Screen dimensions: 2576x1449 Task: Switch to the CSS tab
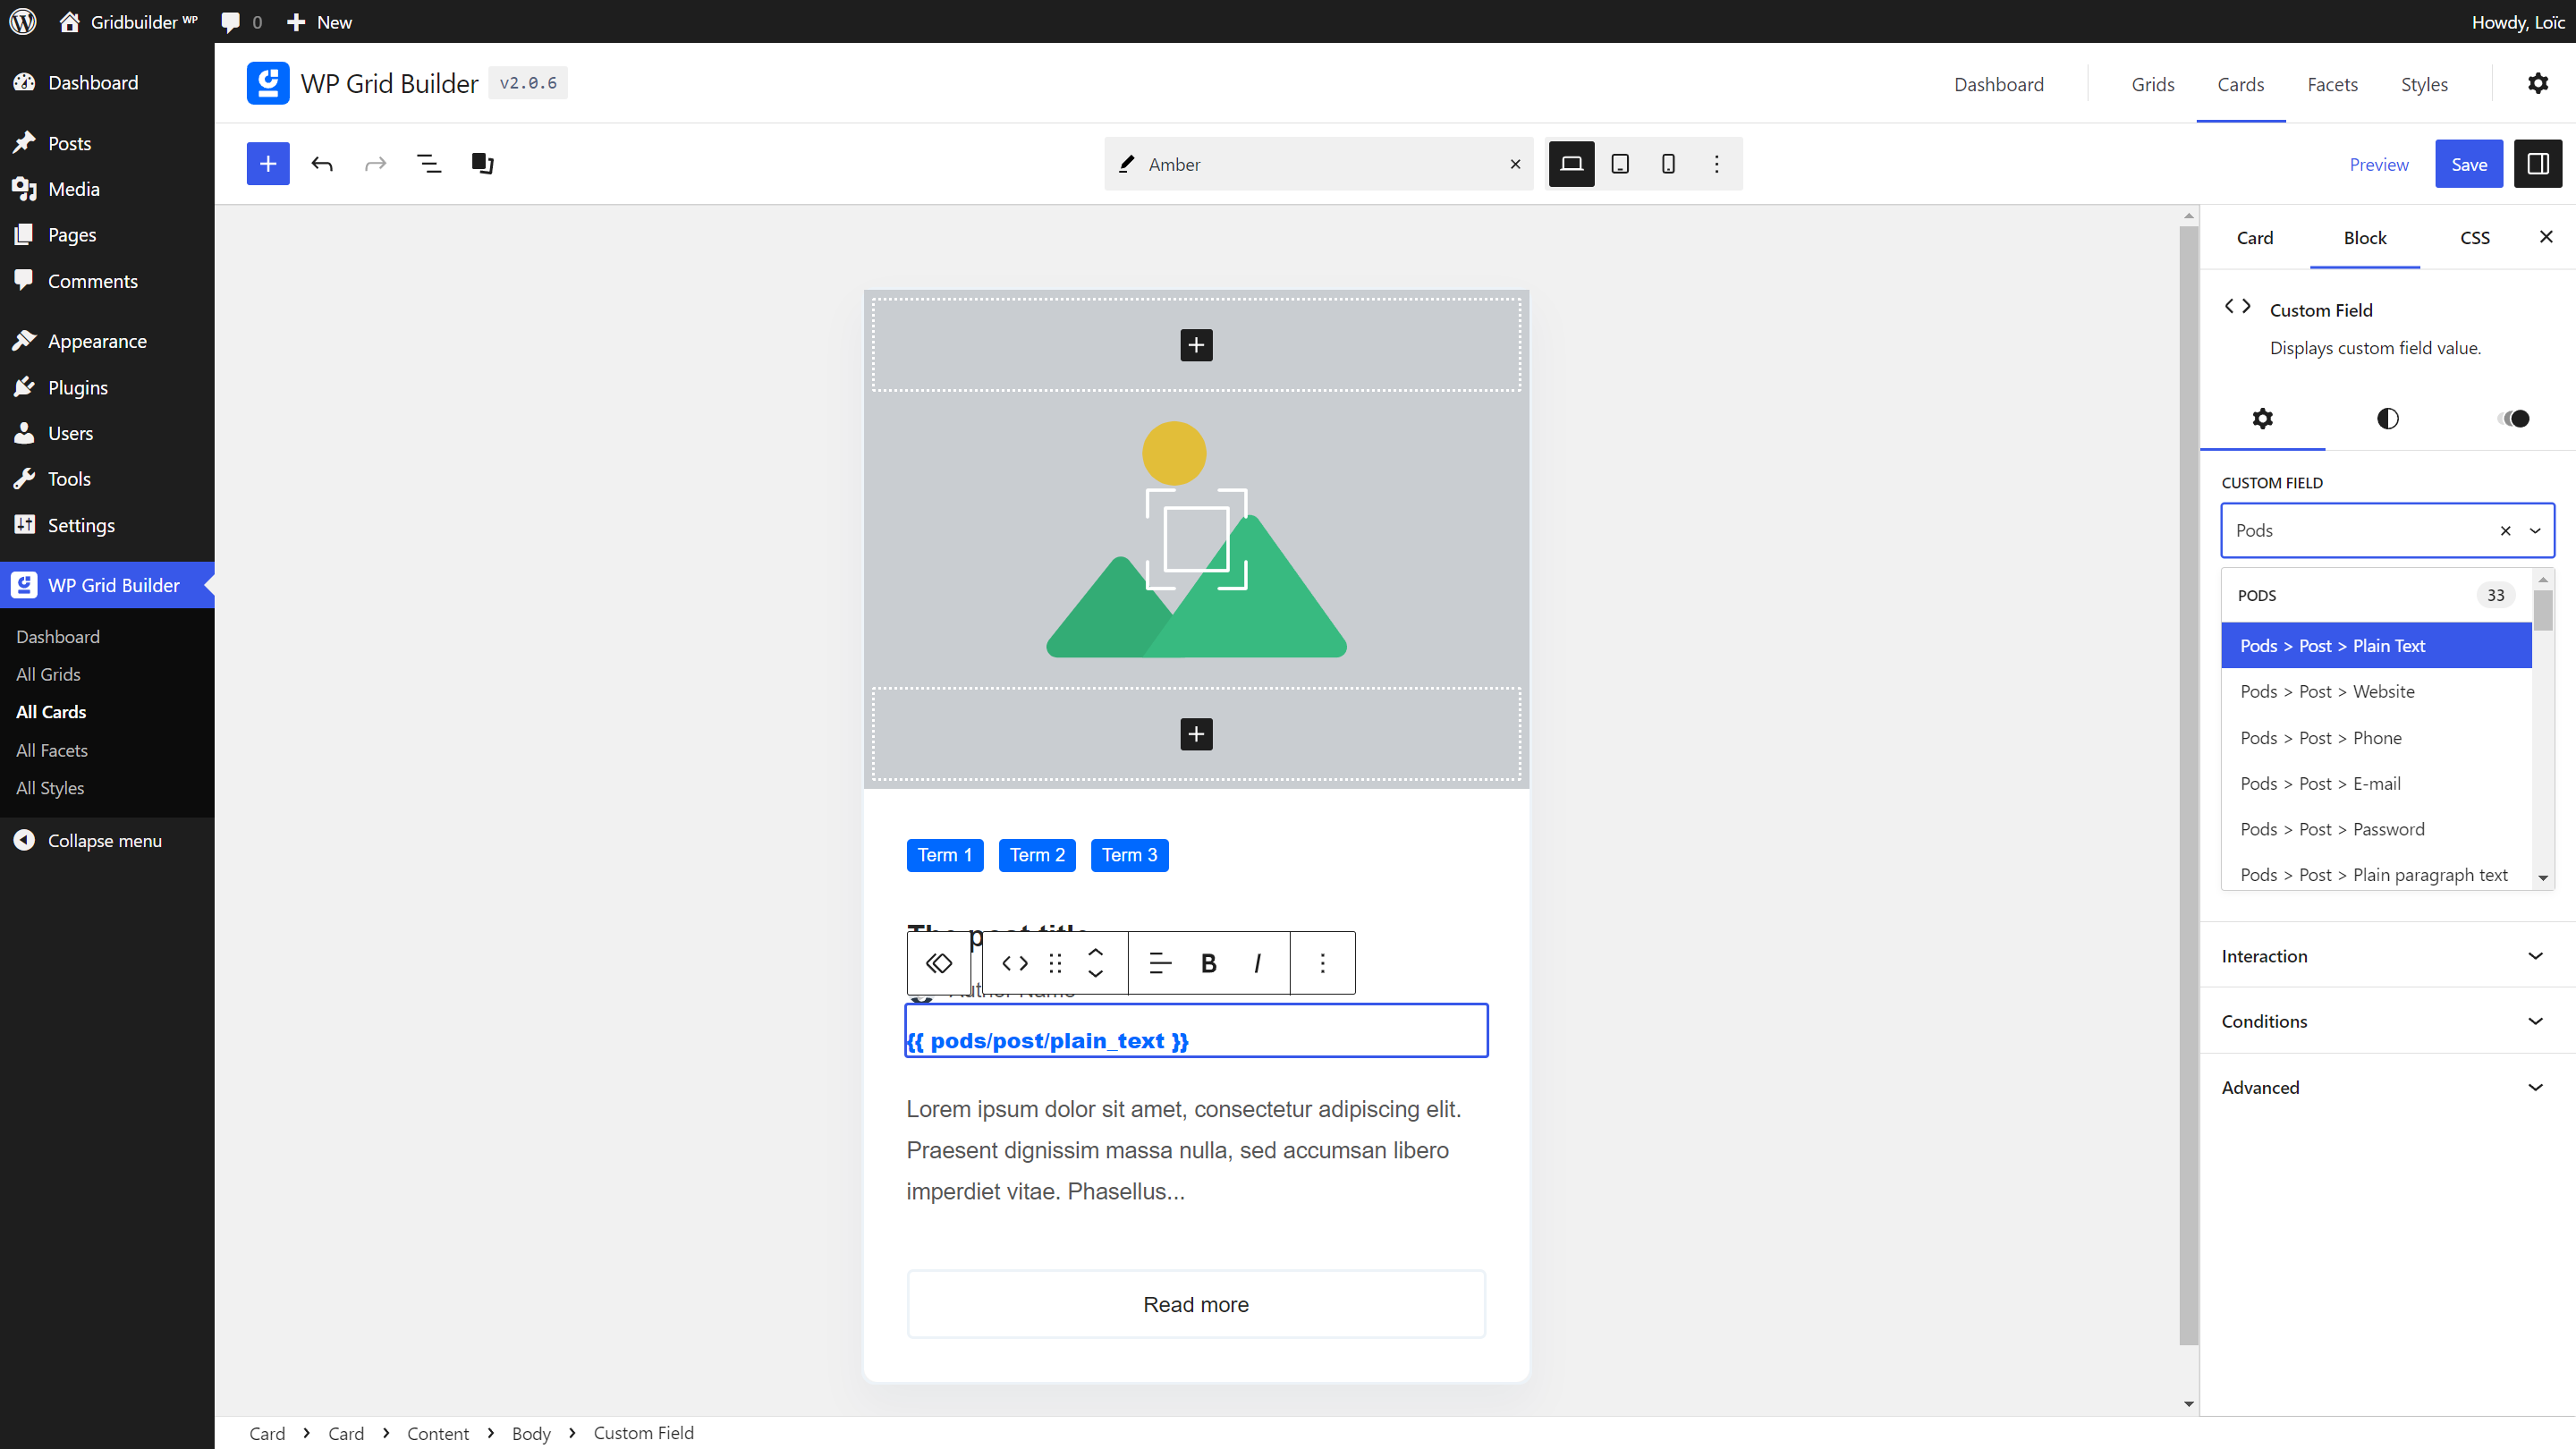click(x=2475, y=238)
